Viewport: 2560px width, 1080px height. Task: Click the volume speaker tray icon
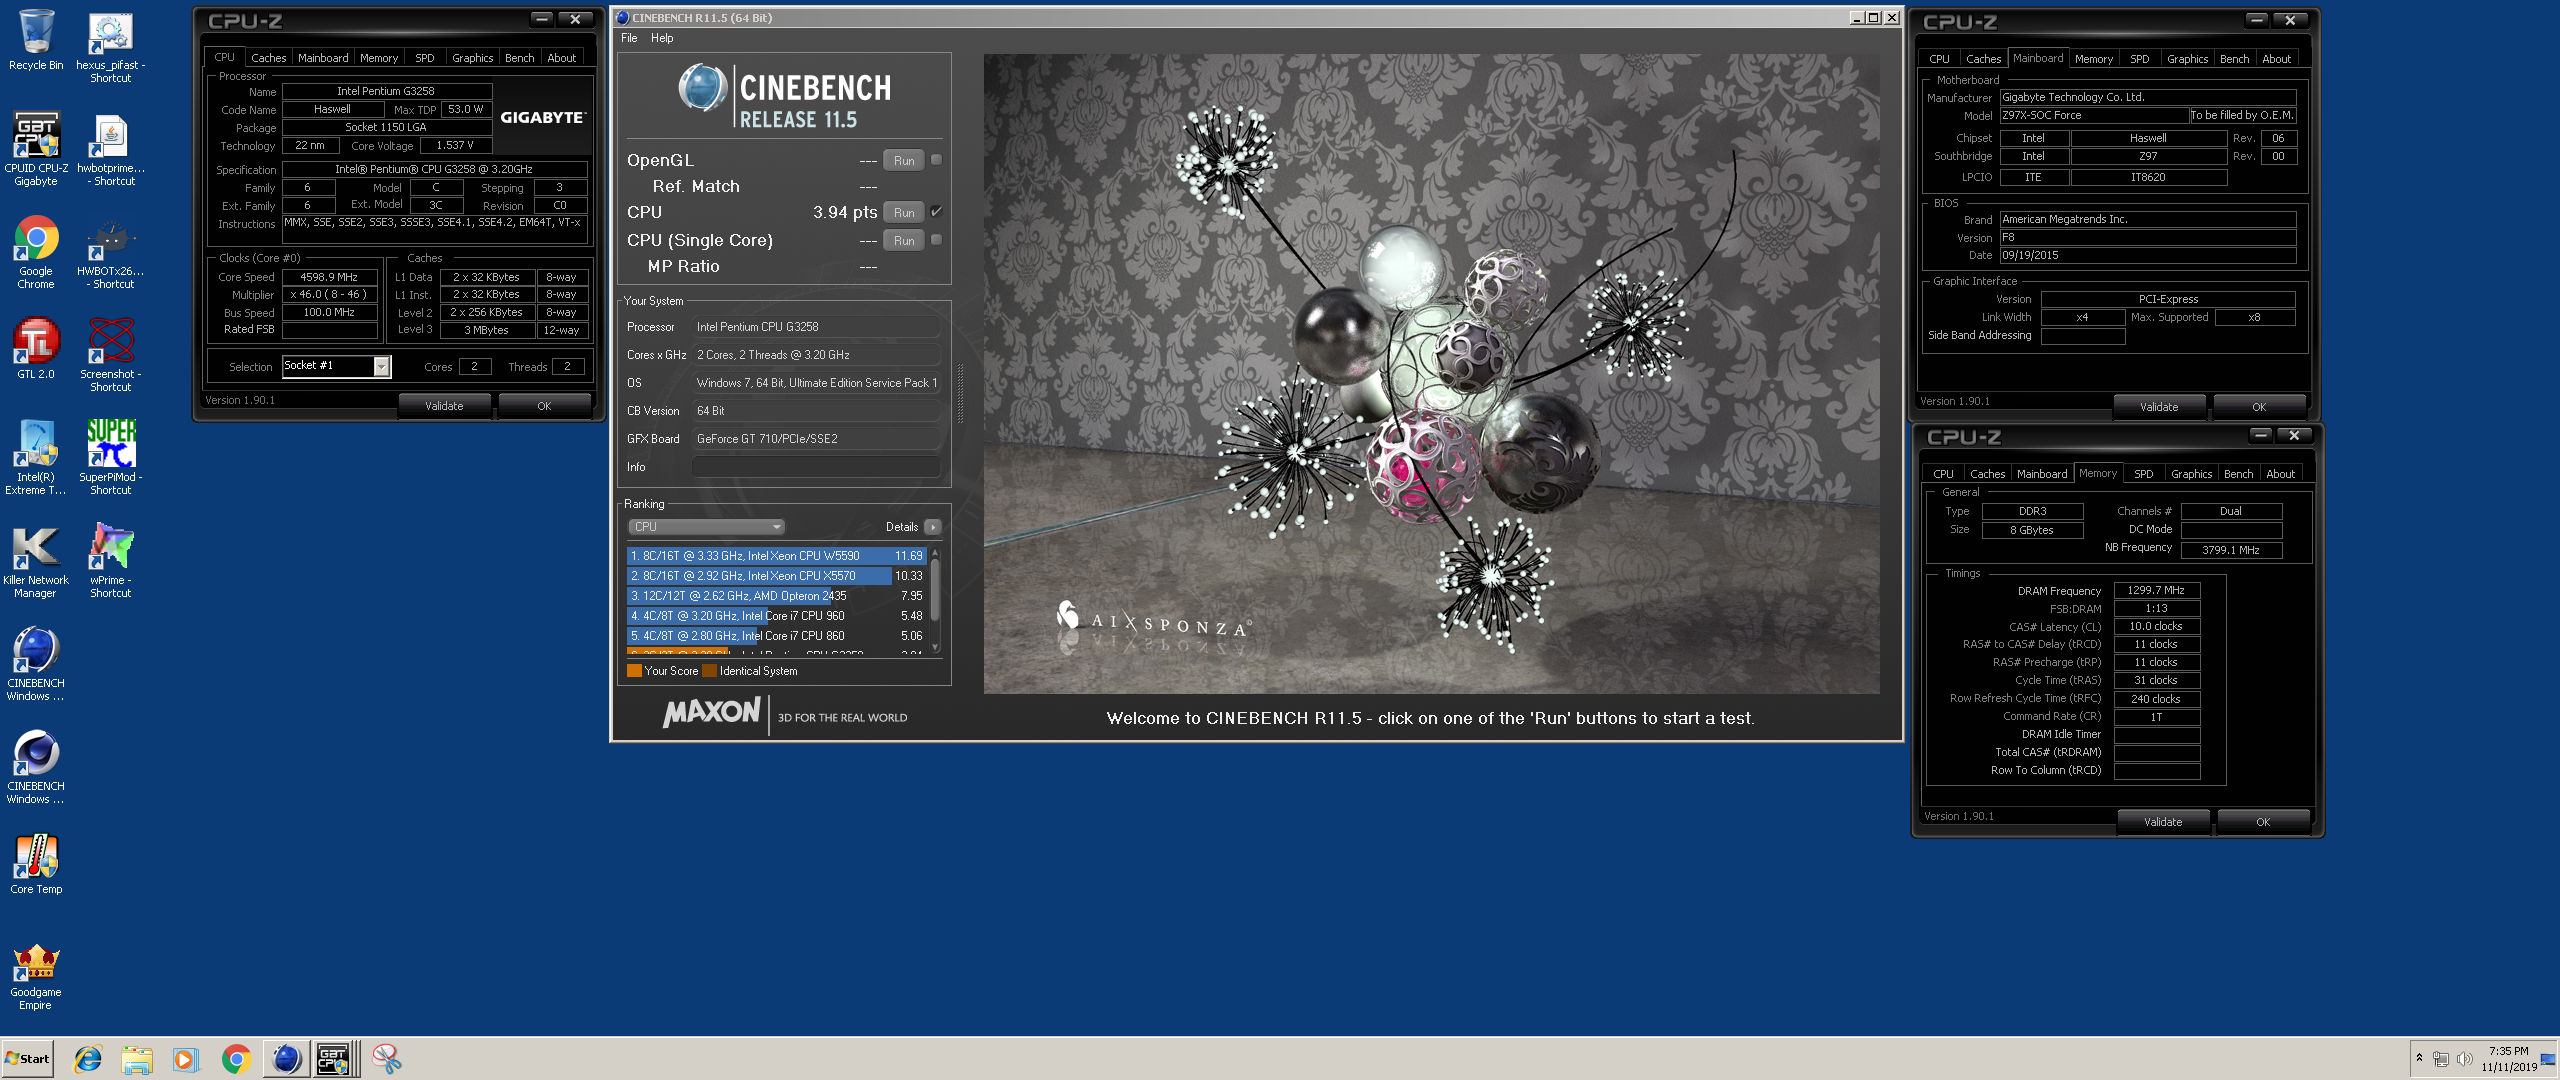point(2465,1059)
